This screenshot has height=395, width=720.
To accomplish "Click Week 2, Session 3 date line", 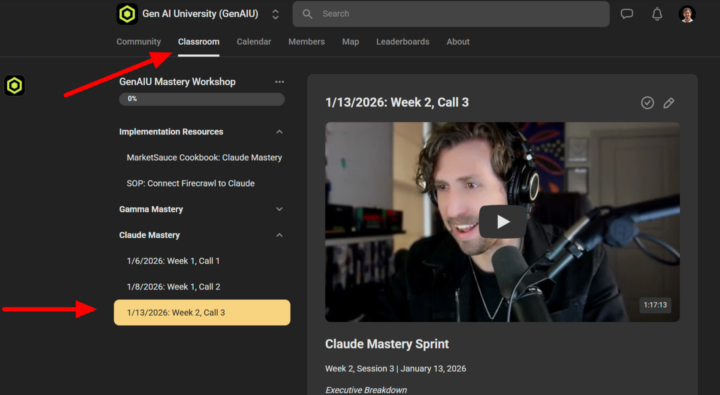I will coord(395,368).
